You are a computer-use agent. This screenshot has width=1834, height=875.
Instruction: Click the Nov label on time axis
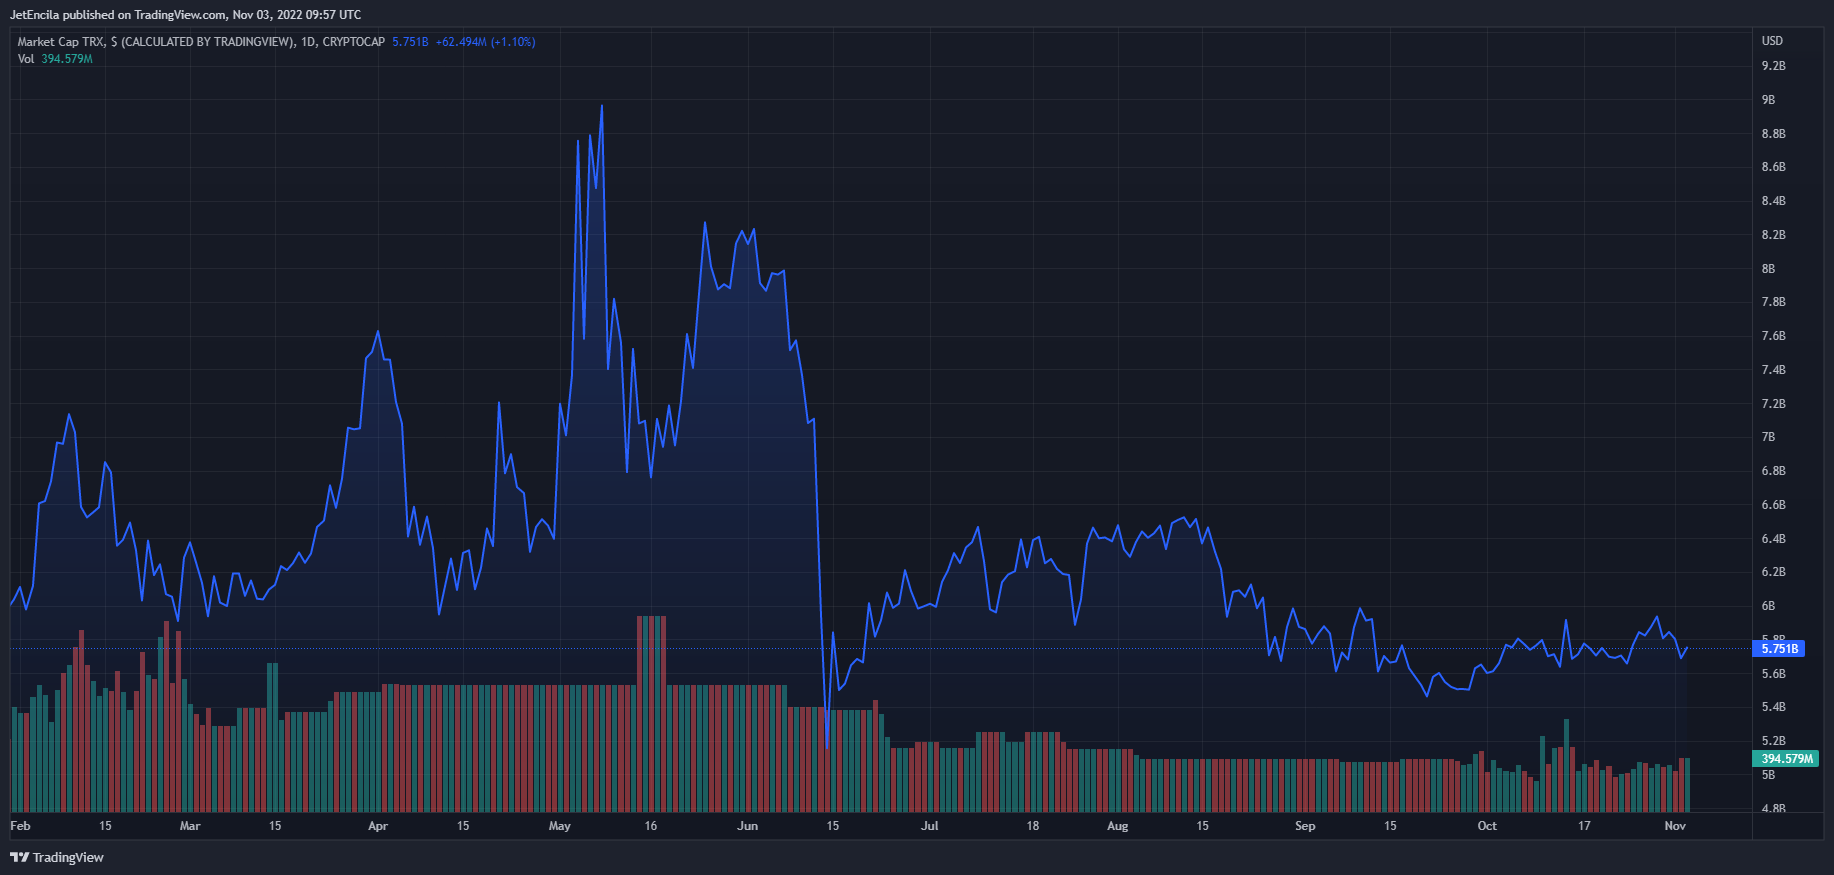[x=1675, y=826]
